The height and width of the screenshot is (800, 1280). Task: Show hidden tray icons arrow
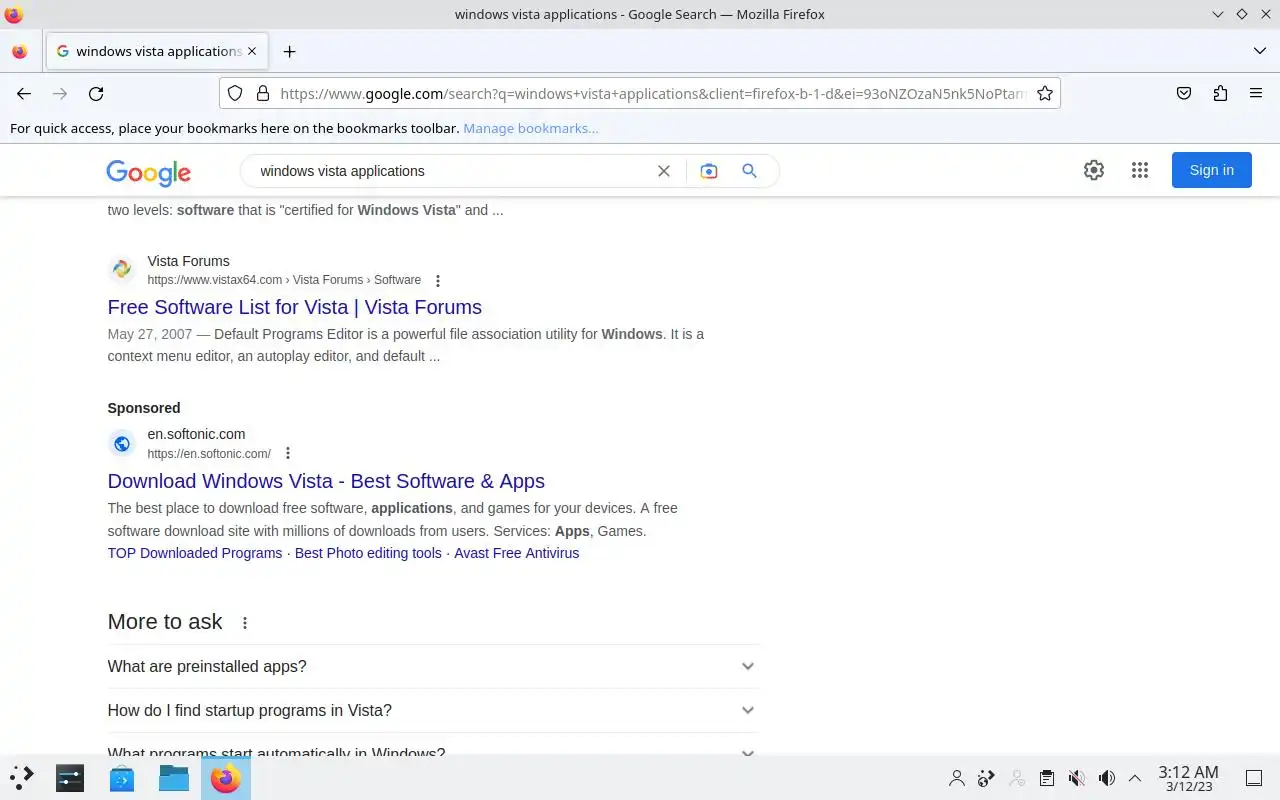[1135, 778]
